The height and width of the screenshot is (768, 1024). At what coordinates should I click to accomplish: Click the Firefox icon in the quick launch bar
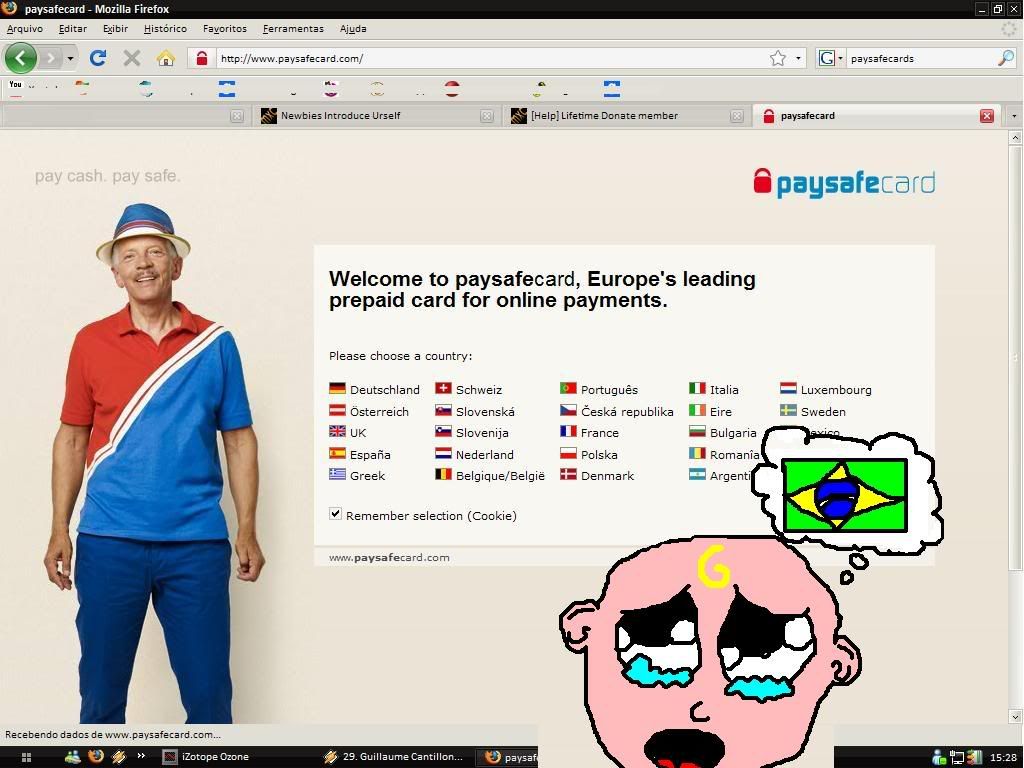click(95, 757)
